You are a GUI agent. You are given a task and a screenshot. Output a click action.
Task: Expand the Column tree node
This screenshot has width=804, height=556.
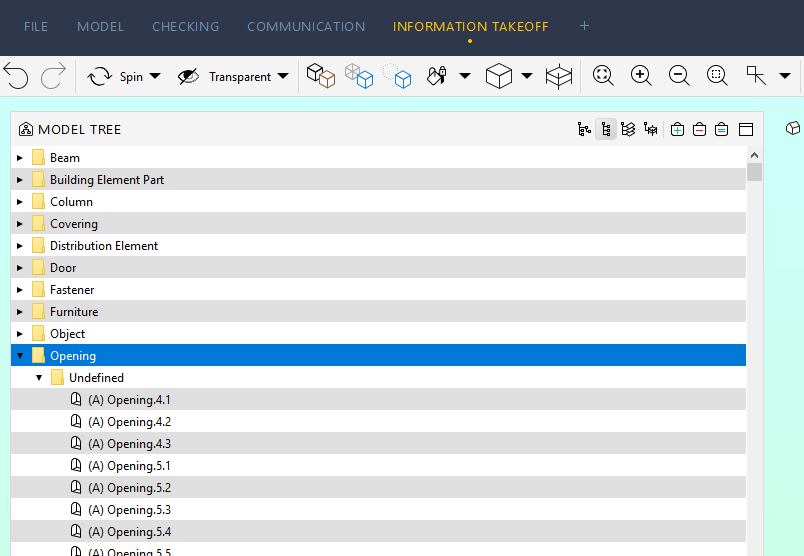coord(19,202)
